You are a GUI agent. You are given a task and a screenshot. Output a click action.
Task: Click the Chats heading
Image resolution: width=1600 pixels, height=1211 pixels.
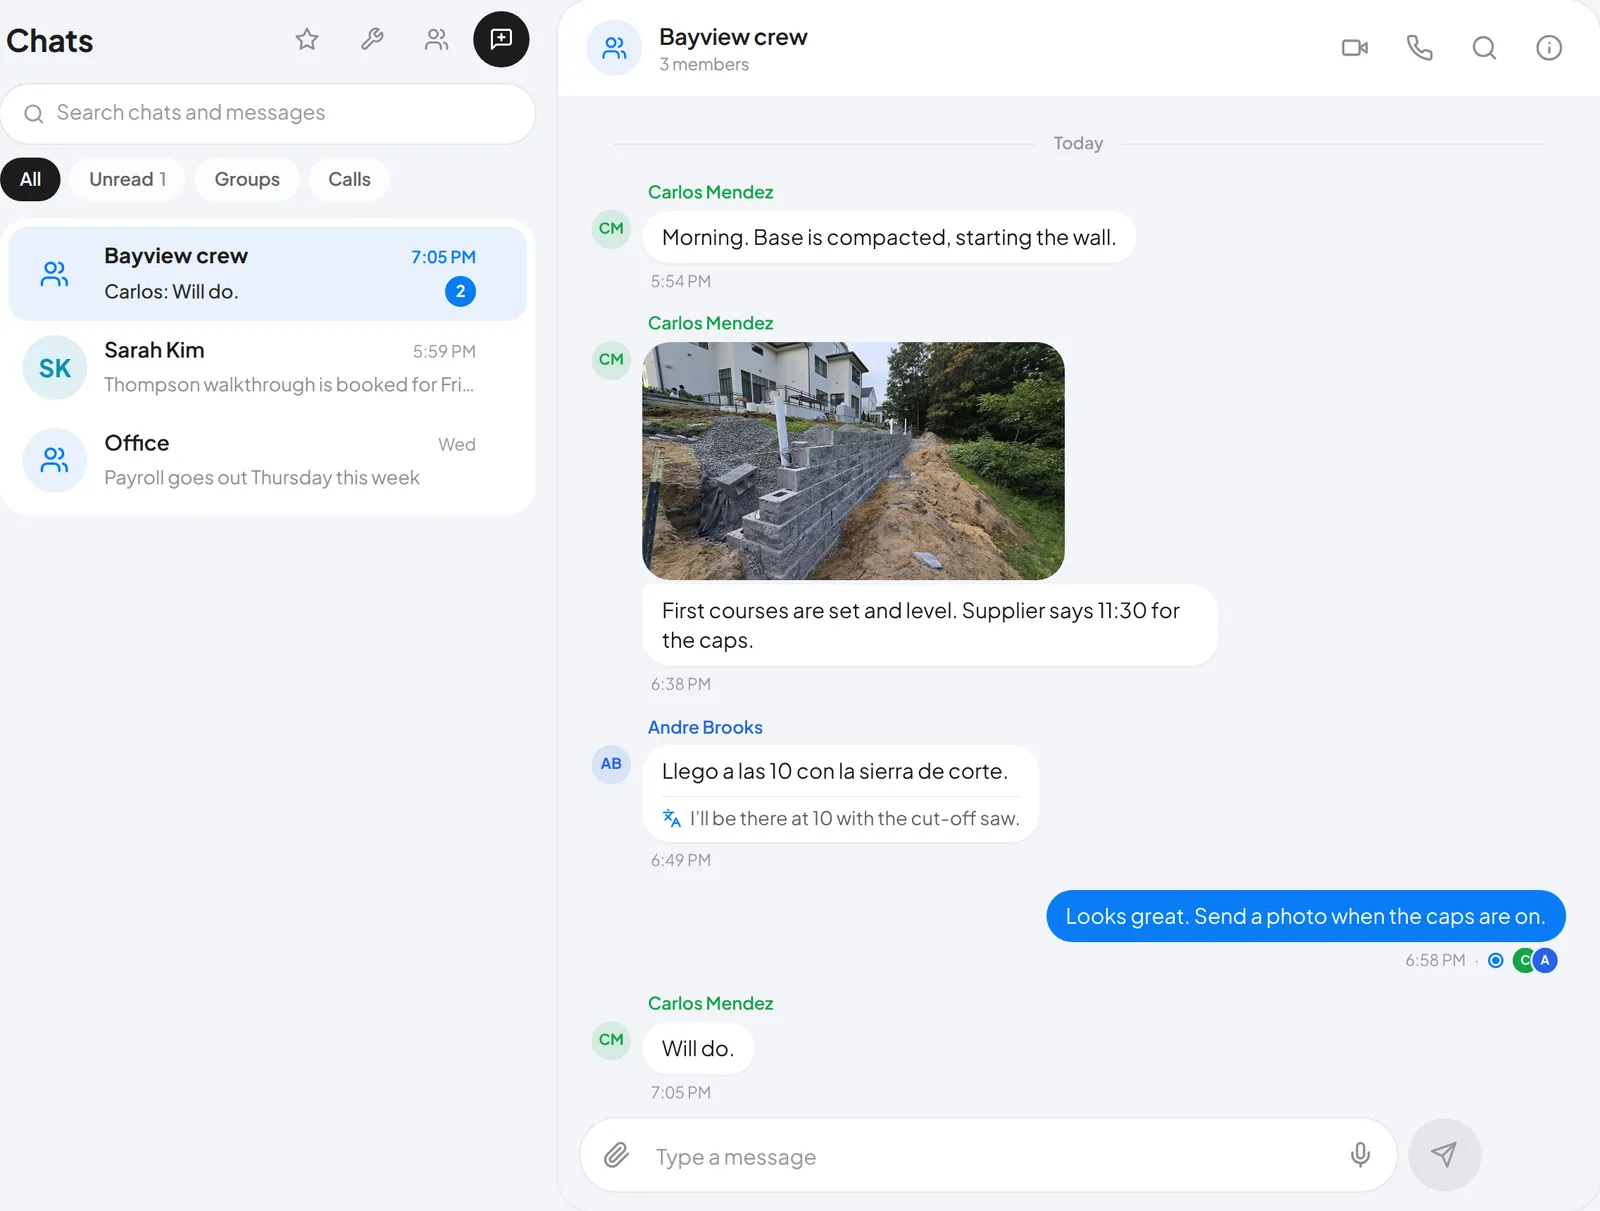coord(50,41)
